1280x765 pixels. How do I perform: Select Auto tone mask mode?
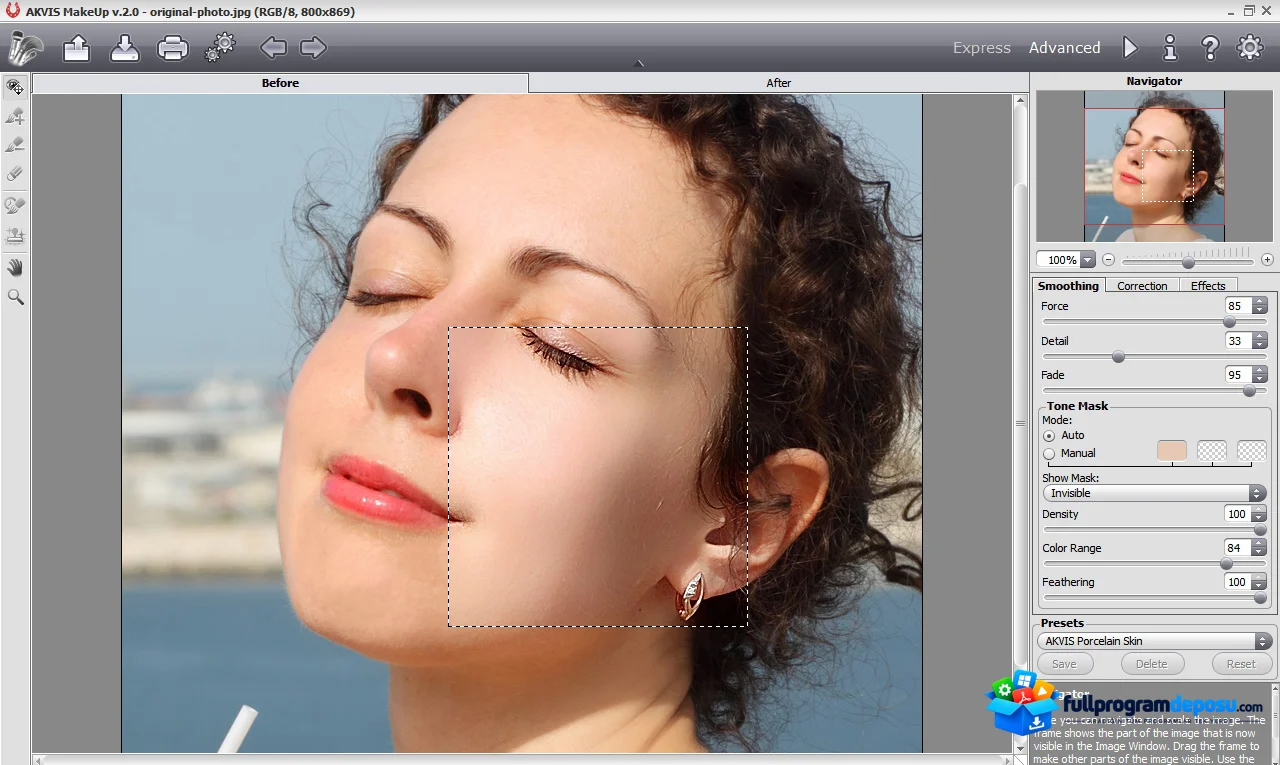(1049, 436)
